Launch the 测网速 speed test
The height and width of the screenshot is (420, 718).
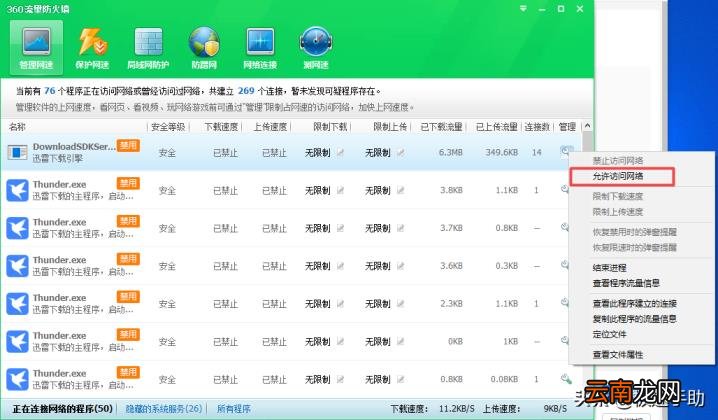[315, 48]
